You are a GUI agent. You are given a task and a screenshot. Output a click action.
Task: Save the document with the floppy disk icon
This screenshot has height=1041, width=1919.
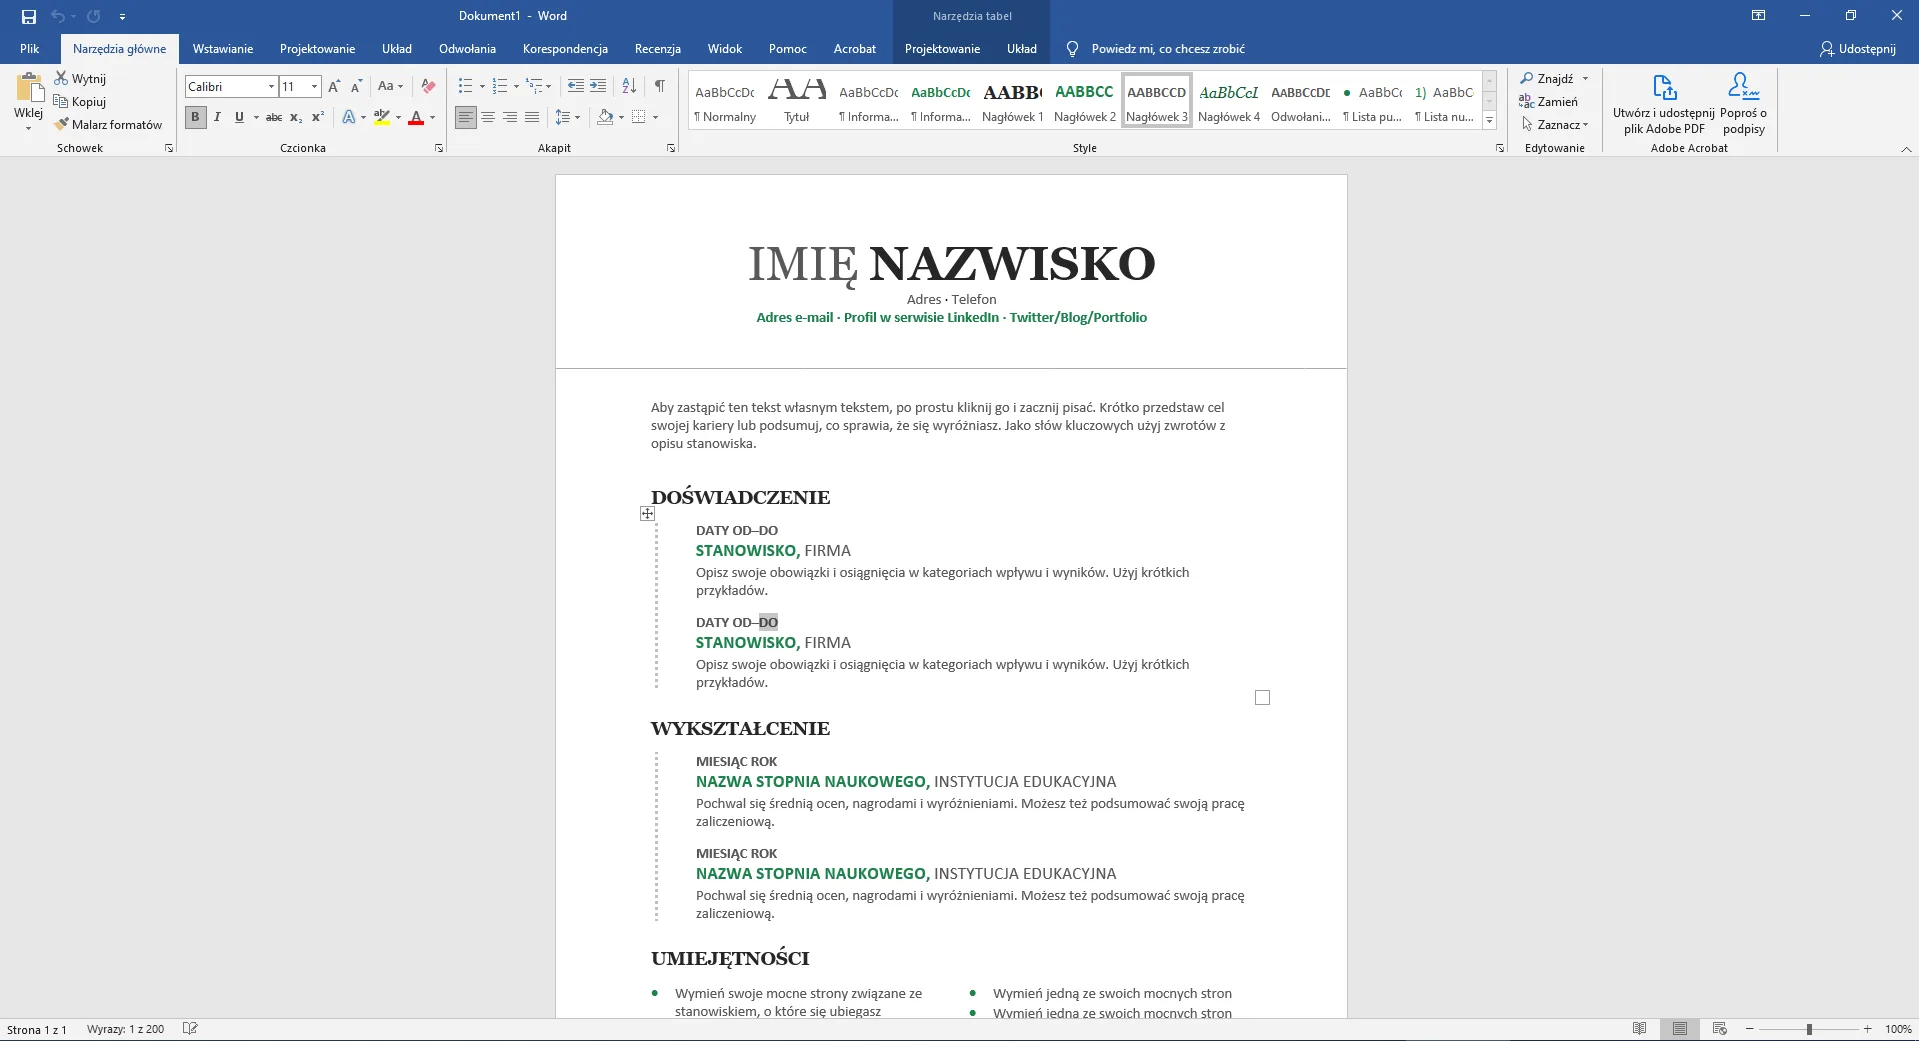click(x=29, y=16)
